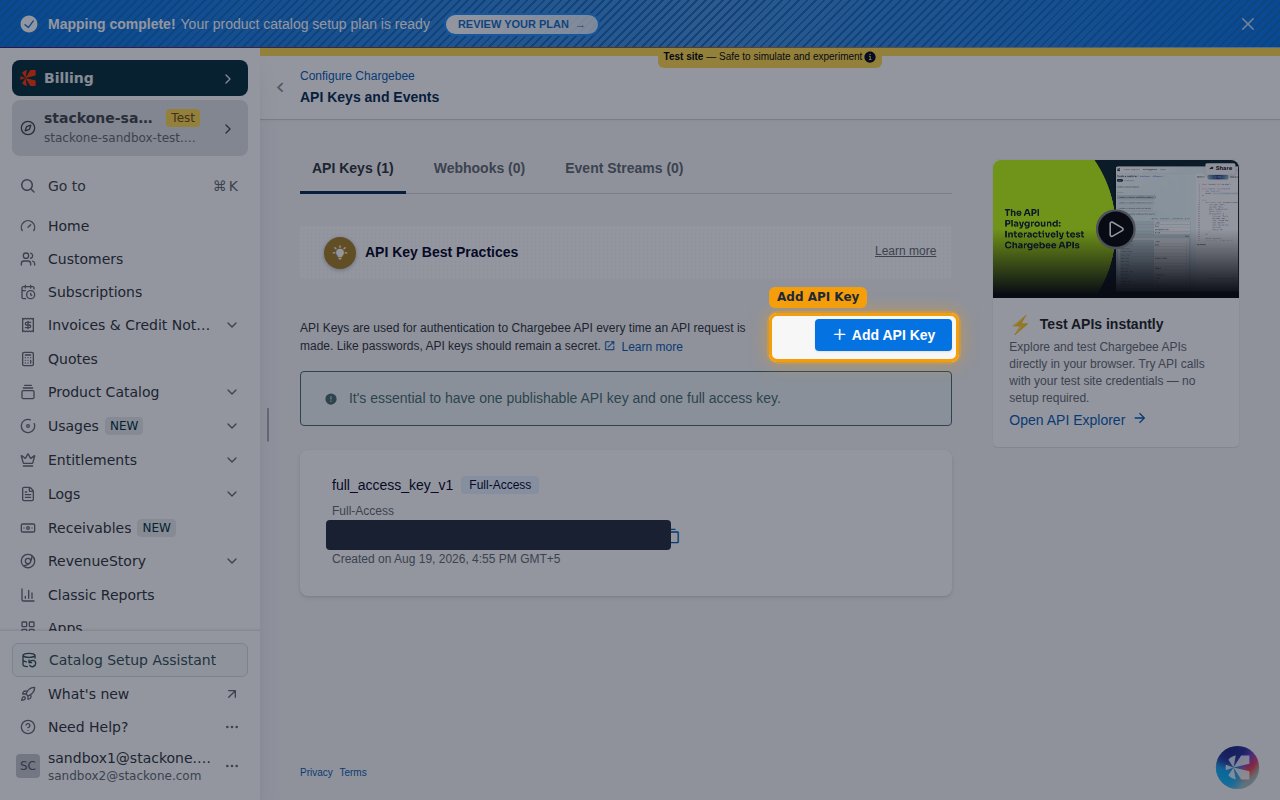Screen dimensions: 1280x800
Task: Open the Billing product switcher
Action: [130, 78]
